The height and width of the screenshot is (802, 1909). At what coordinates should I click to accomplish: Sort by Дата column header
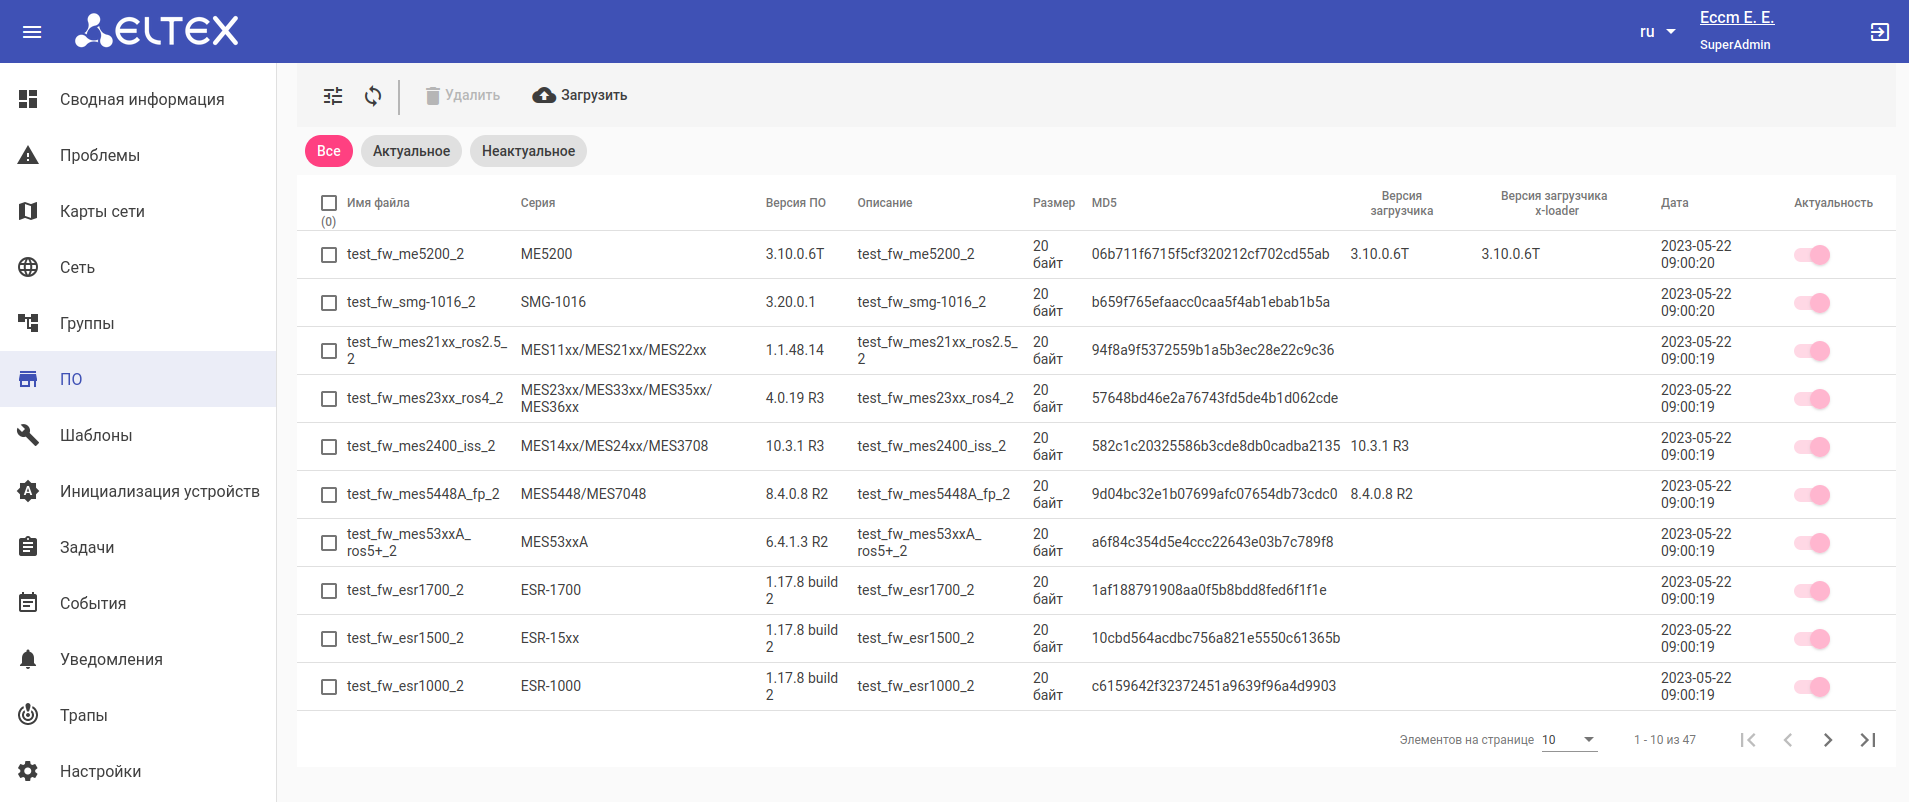[1675, 203]
